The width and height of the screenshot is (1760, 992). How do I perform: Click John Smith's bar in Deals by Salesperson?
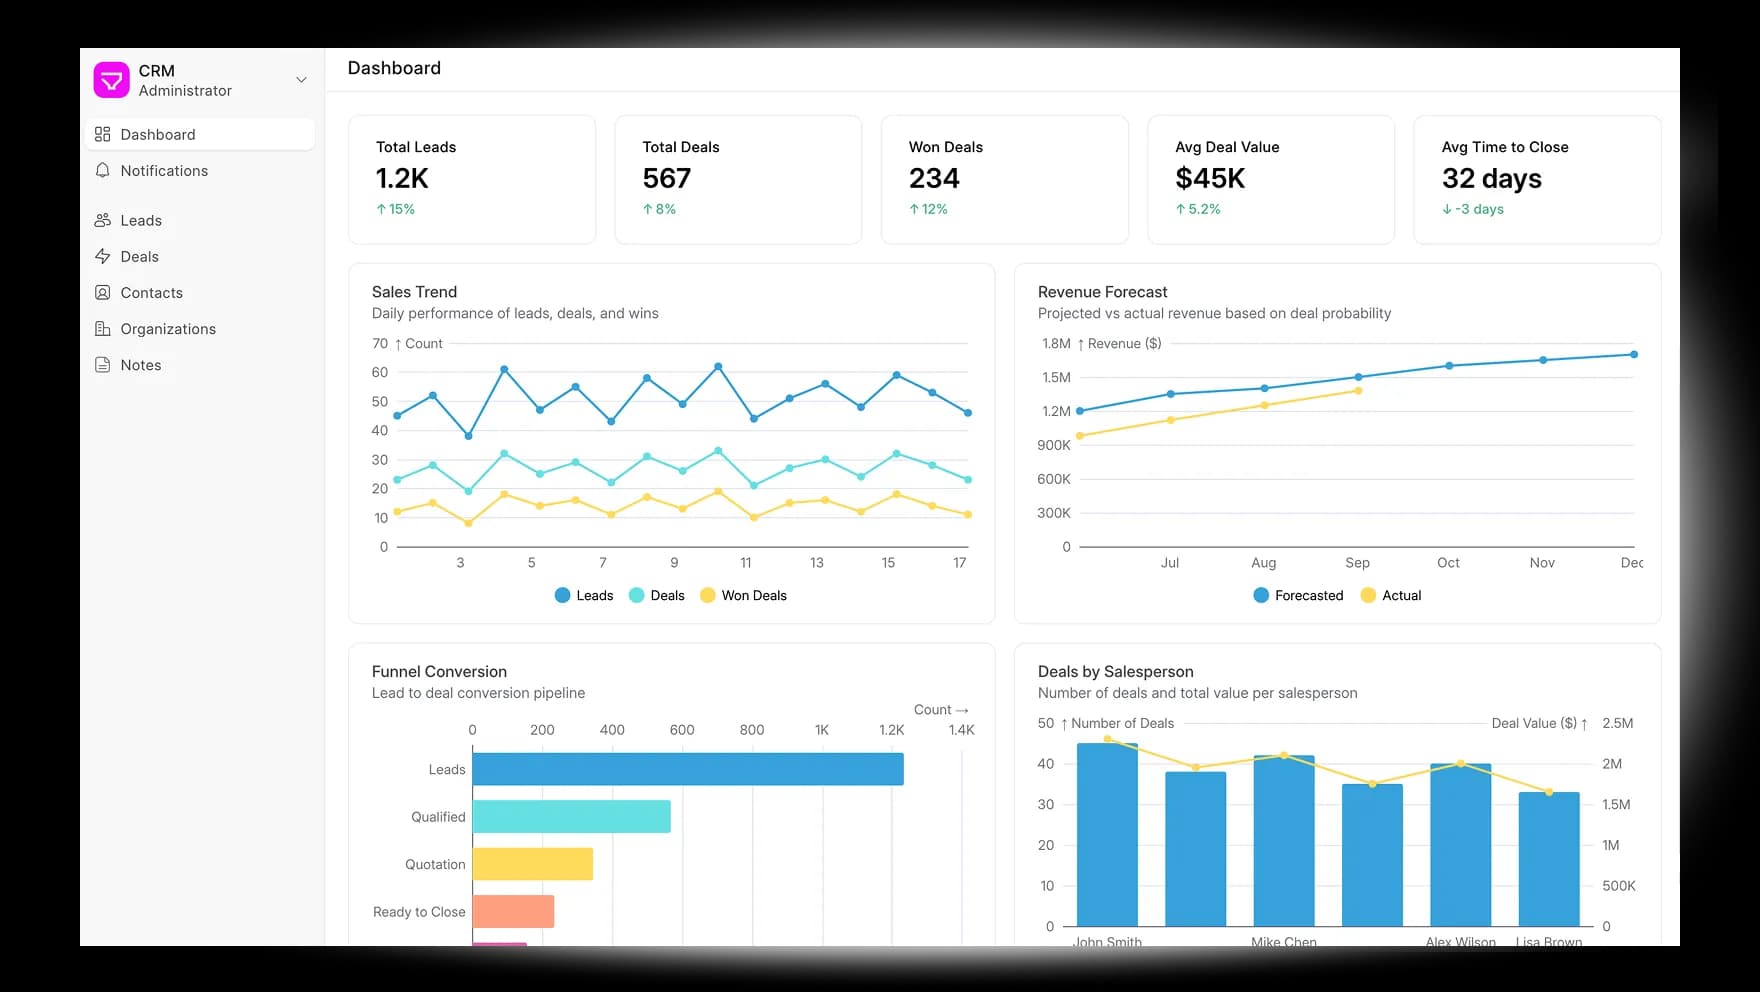coord(1107,835)
